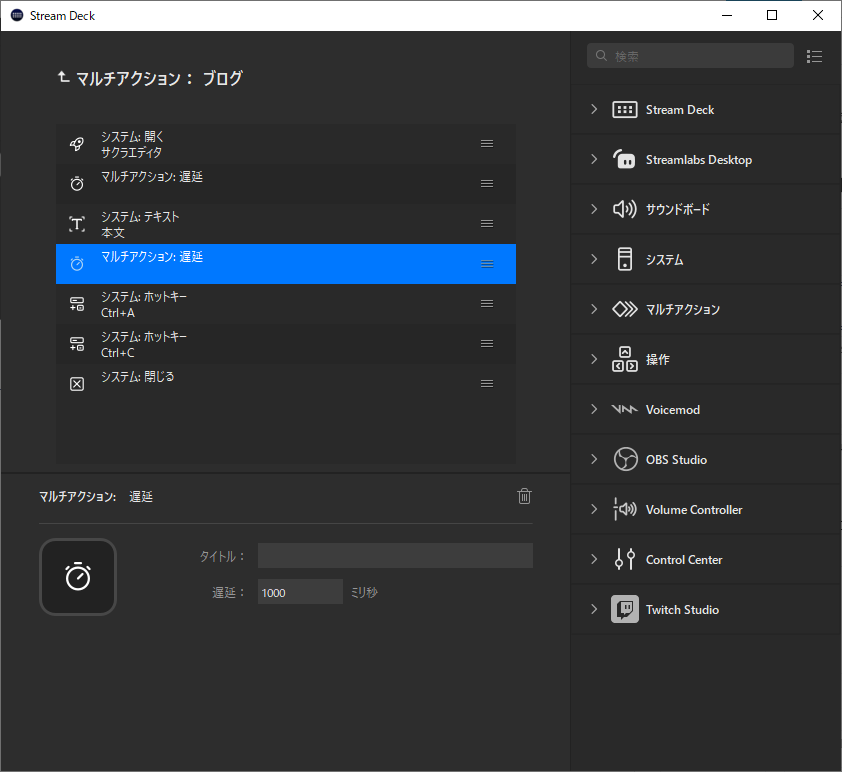Viewport: 842px width, 772px height.
Task: Click the Volume Controller category icon
Action: [625, 509]
